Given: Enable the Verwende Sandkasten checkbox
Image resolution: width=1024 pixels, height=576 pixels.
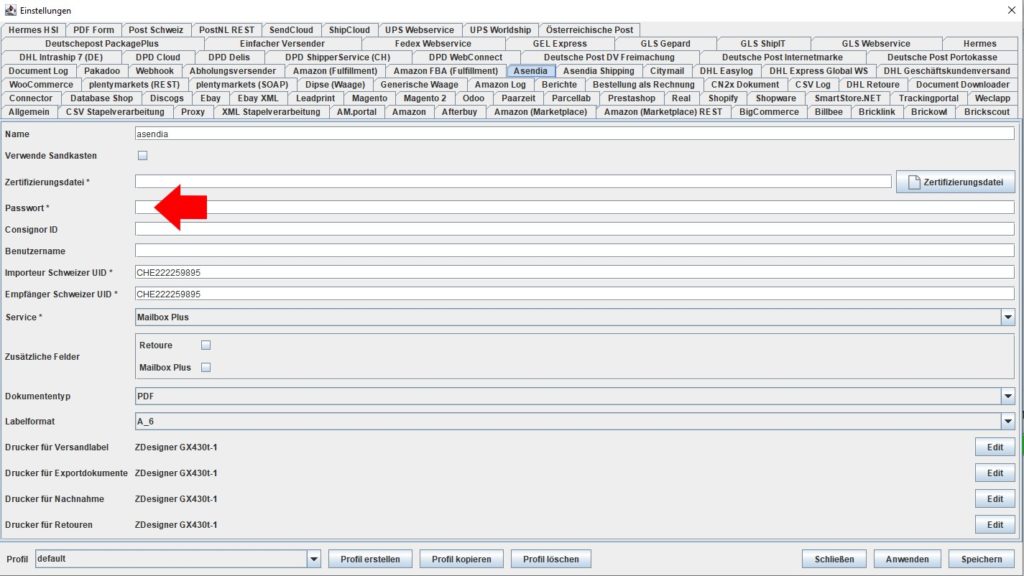Looking at the screenshot, I should (142, 155).
